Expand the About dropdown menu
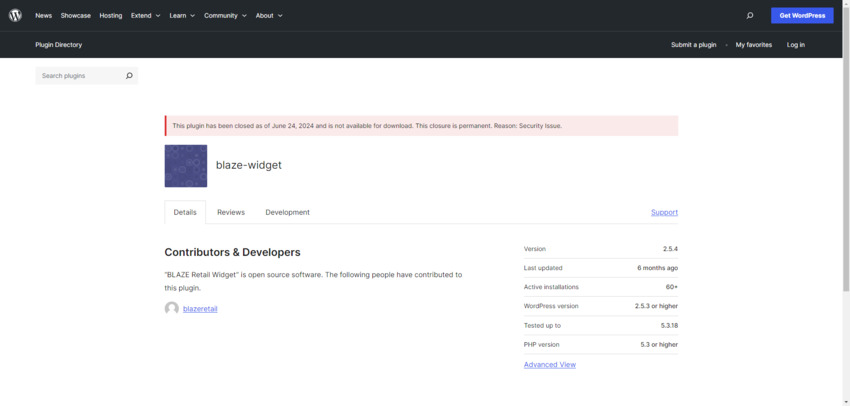850x406 pixels. 269,16
